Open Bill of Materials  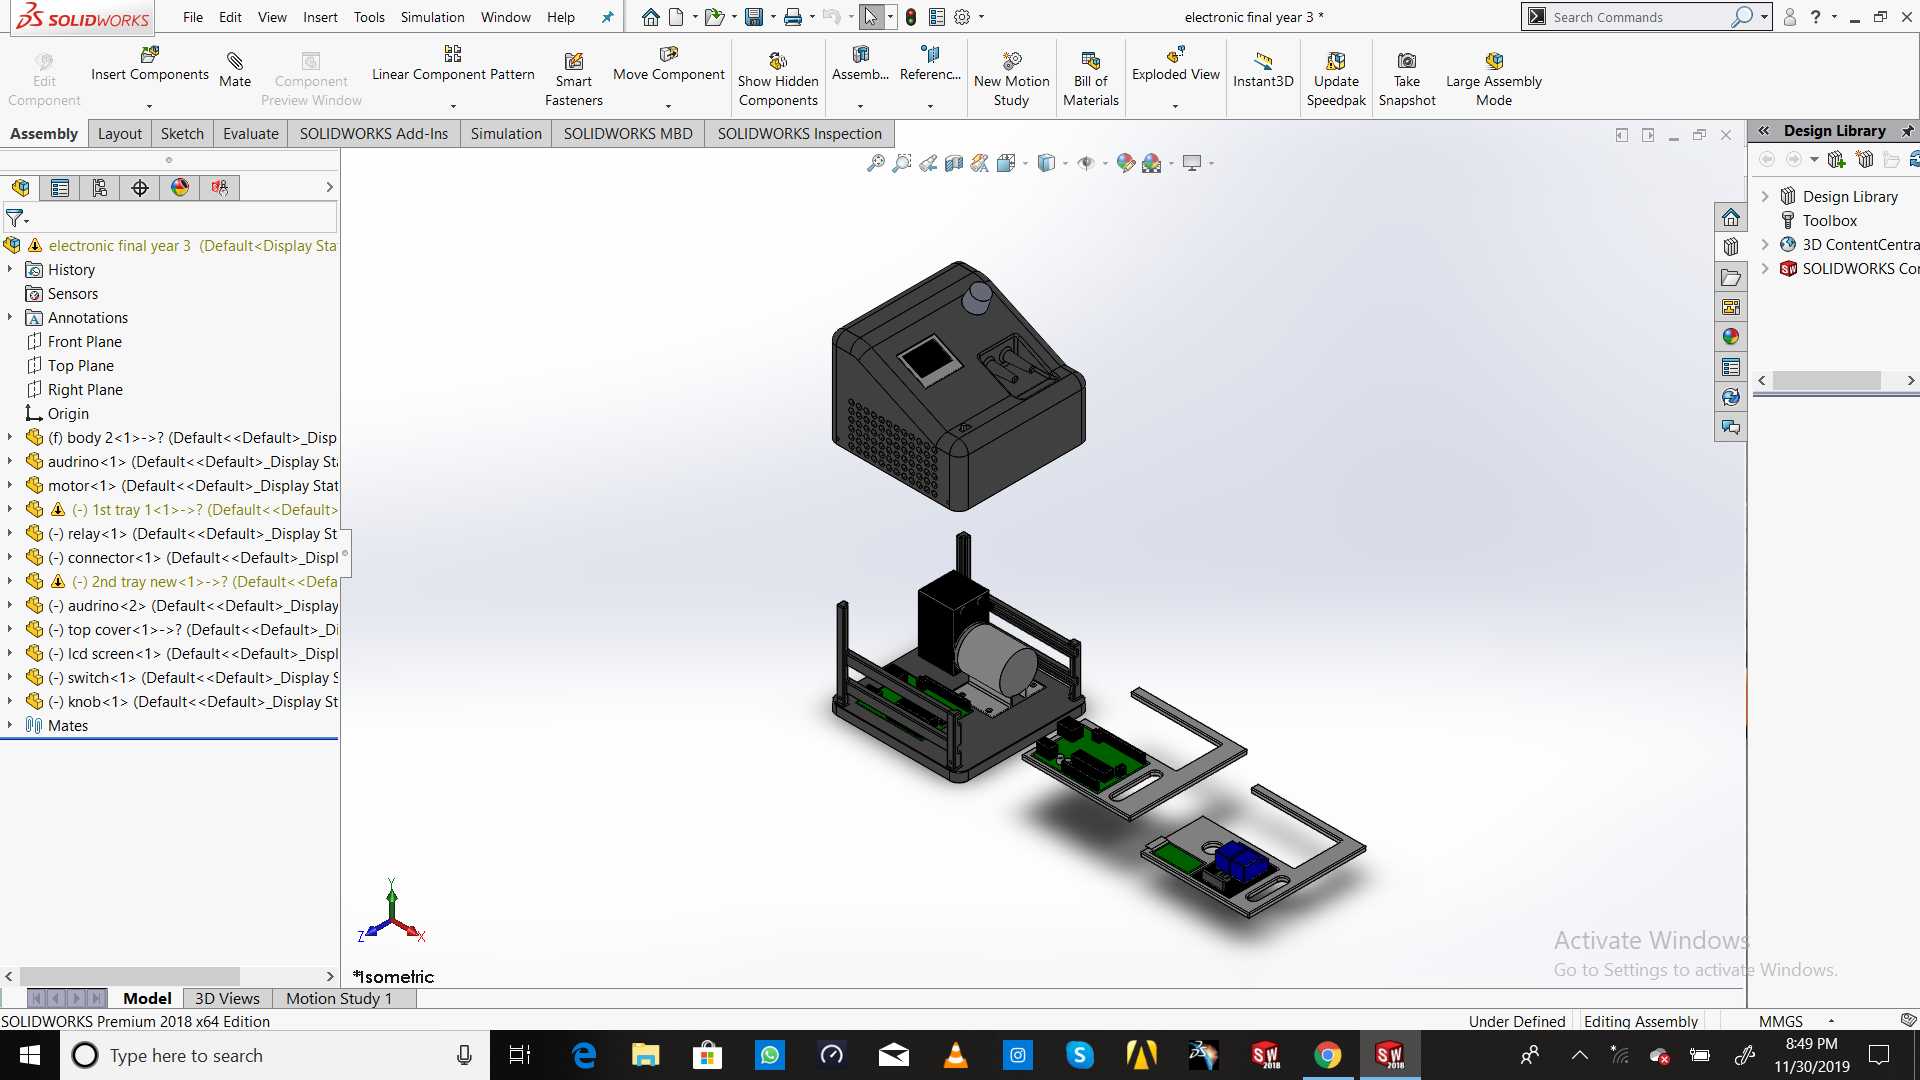point(1091,79)
